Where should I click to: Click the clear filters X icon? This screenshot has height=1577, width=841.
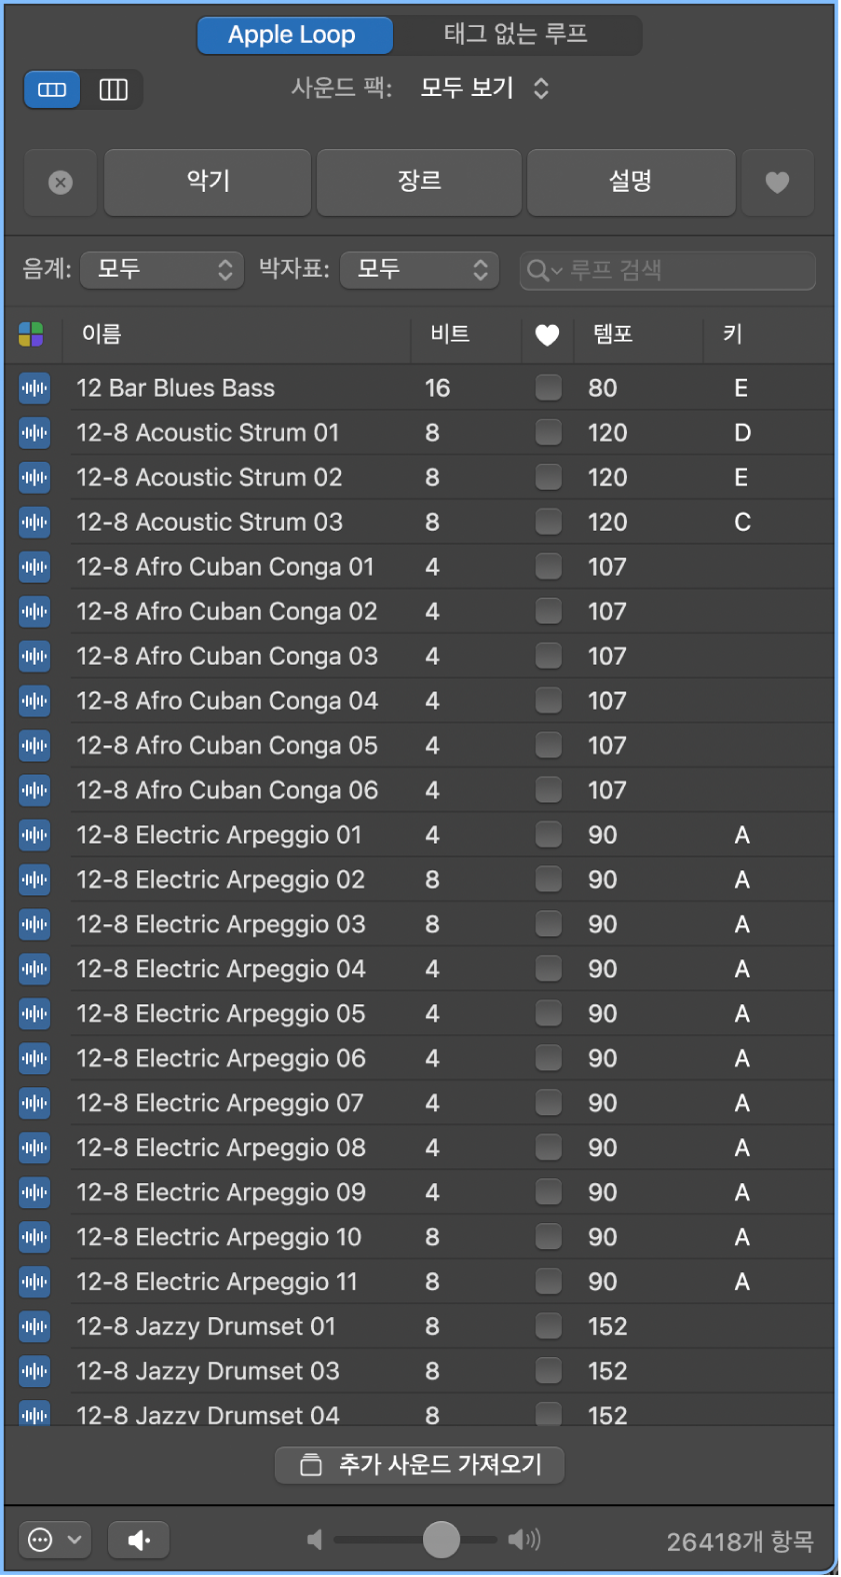[x=61, y=182]
